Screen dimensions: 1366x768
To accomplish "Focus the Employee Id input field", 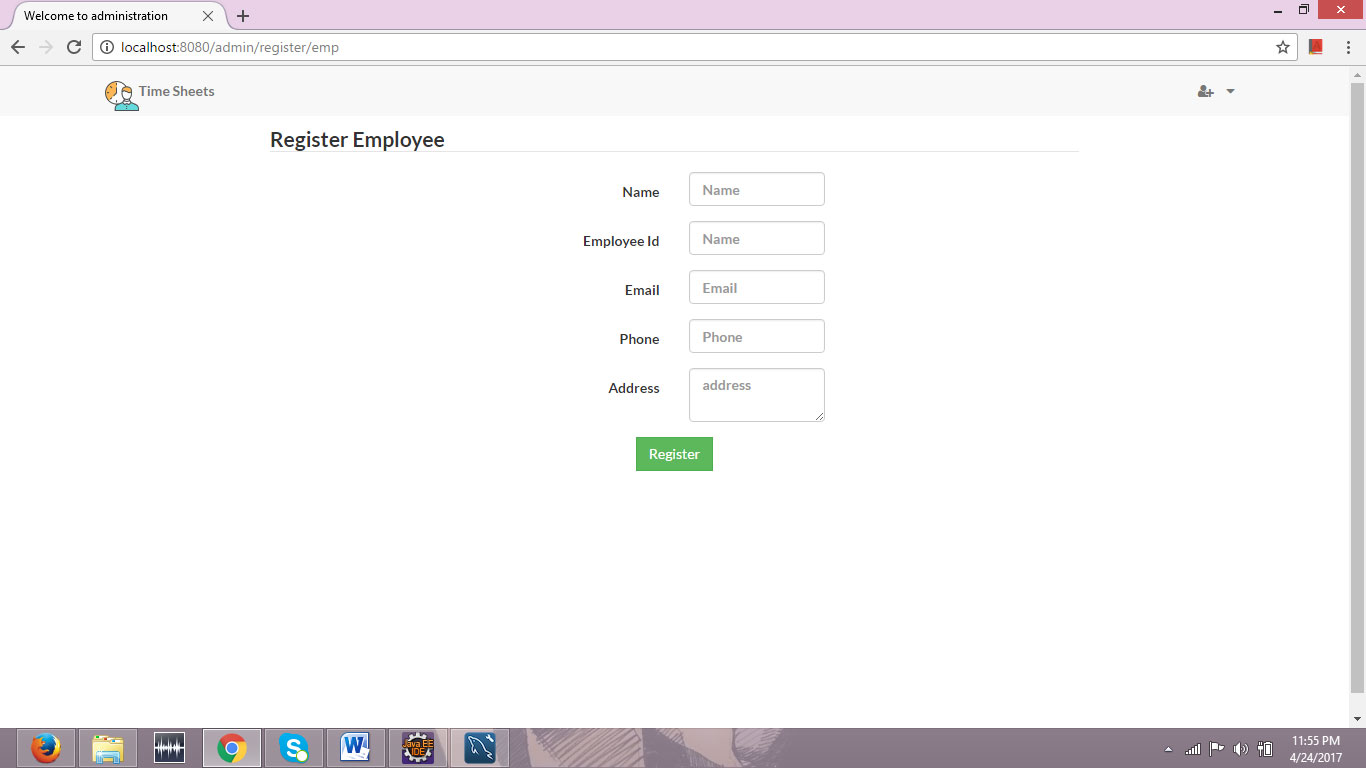I will pyautogui.click(x=757, y=238).
